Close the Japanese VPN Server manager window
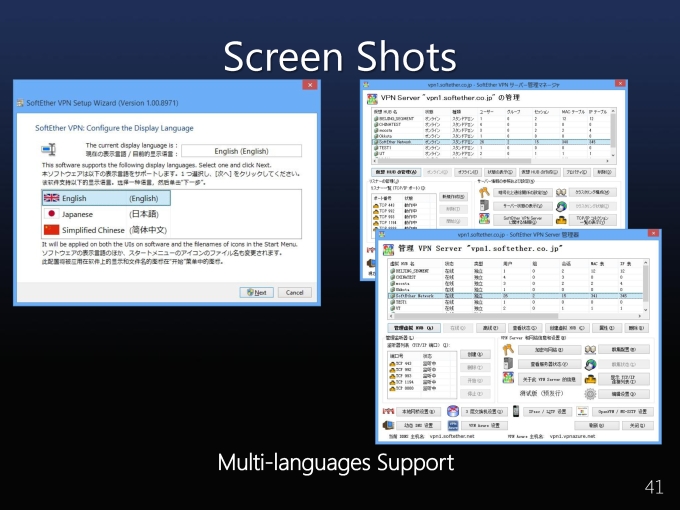Image resolution: width=680 pixels, height=510 pixels. [620, 83]
